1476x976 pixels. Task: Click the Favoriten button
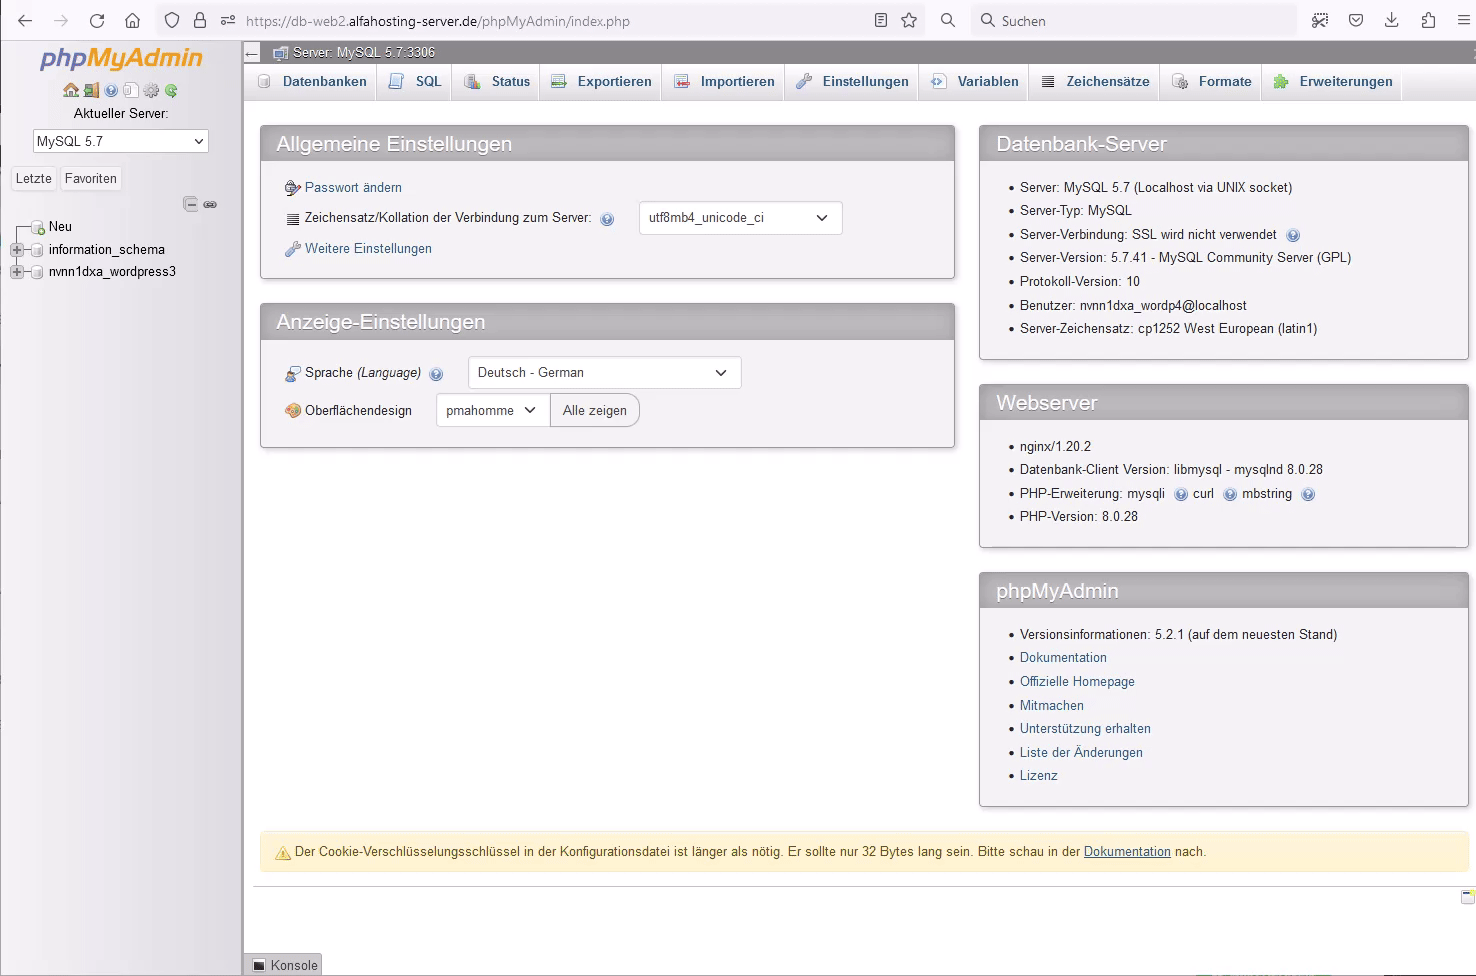coord(91,179)
